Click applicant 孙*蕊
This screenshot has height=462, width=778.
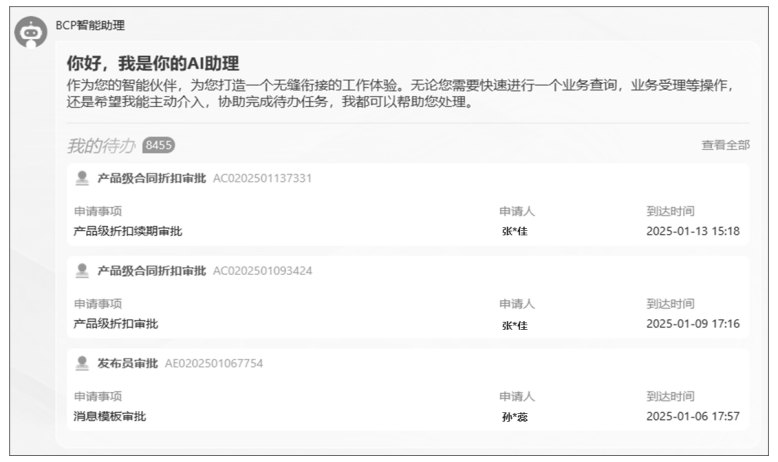(515, 417)
